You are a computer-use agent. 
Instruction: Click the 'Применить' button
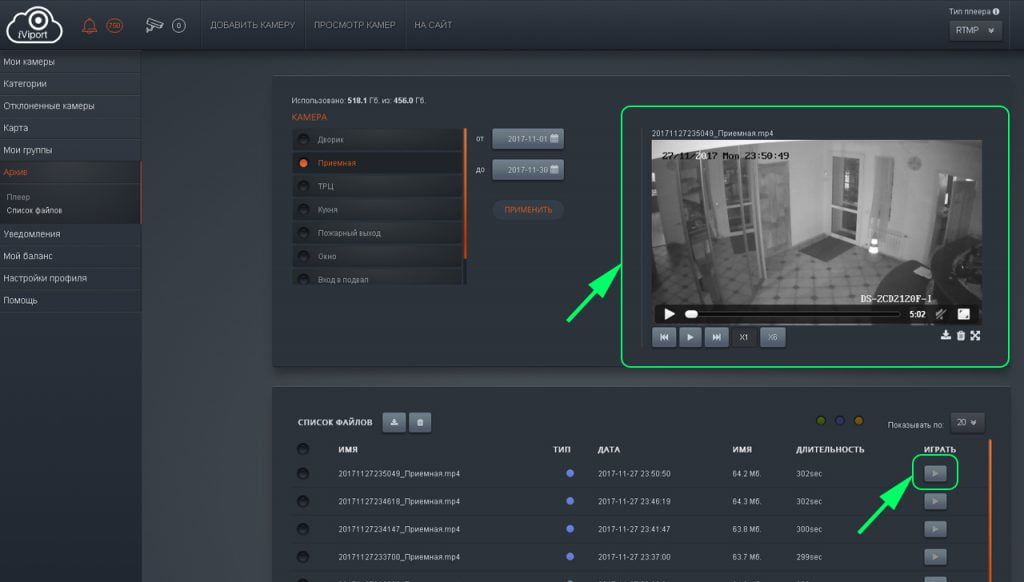point(528,210)
